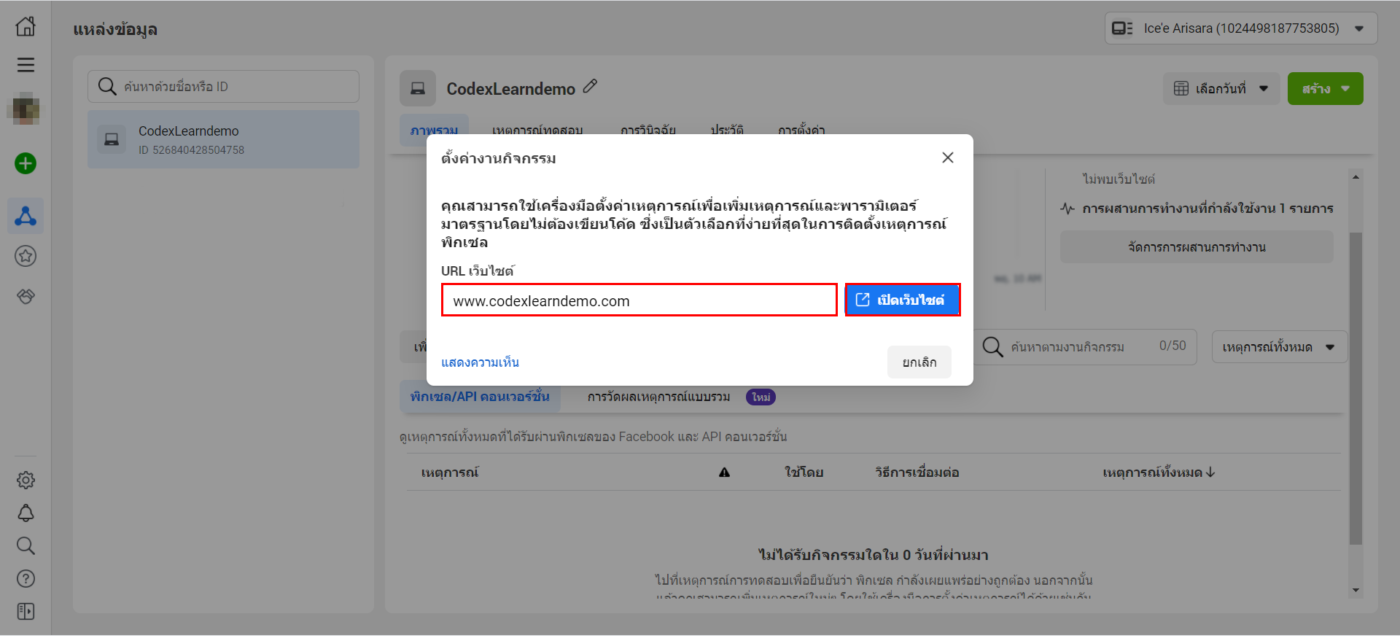
Task: Open the เหตุการณ์ทั้งหมด filter dropdown
Action: [x=1279, y=347]
